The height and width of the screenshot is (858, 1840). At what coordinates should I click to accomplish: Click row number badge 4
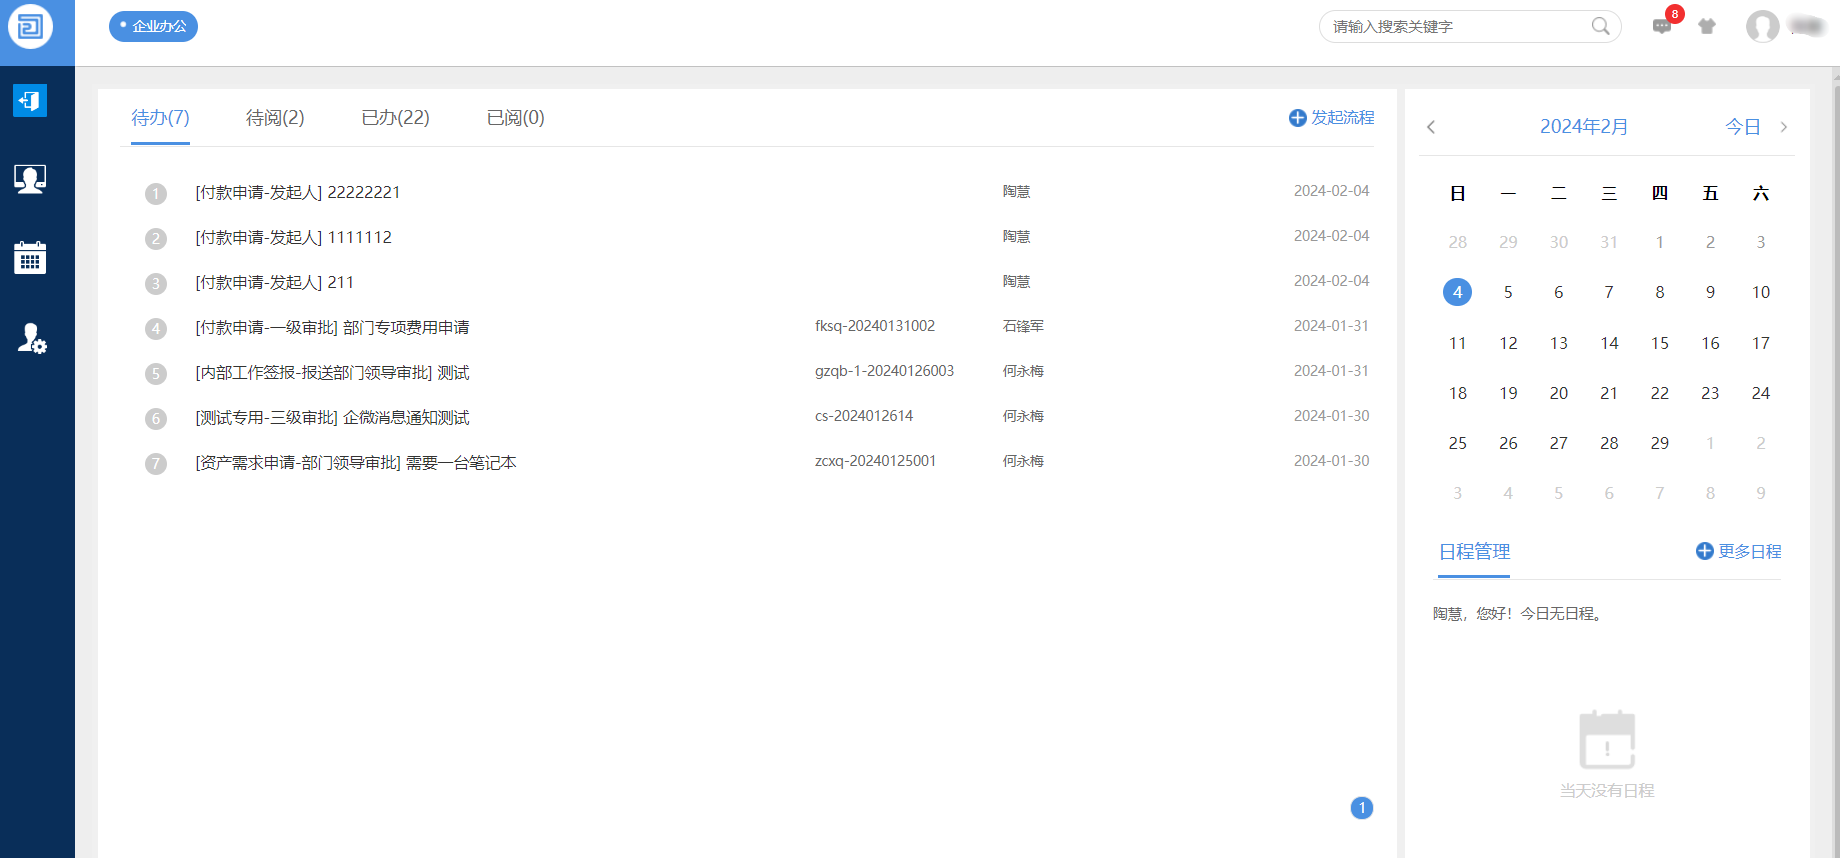[156, 328]
